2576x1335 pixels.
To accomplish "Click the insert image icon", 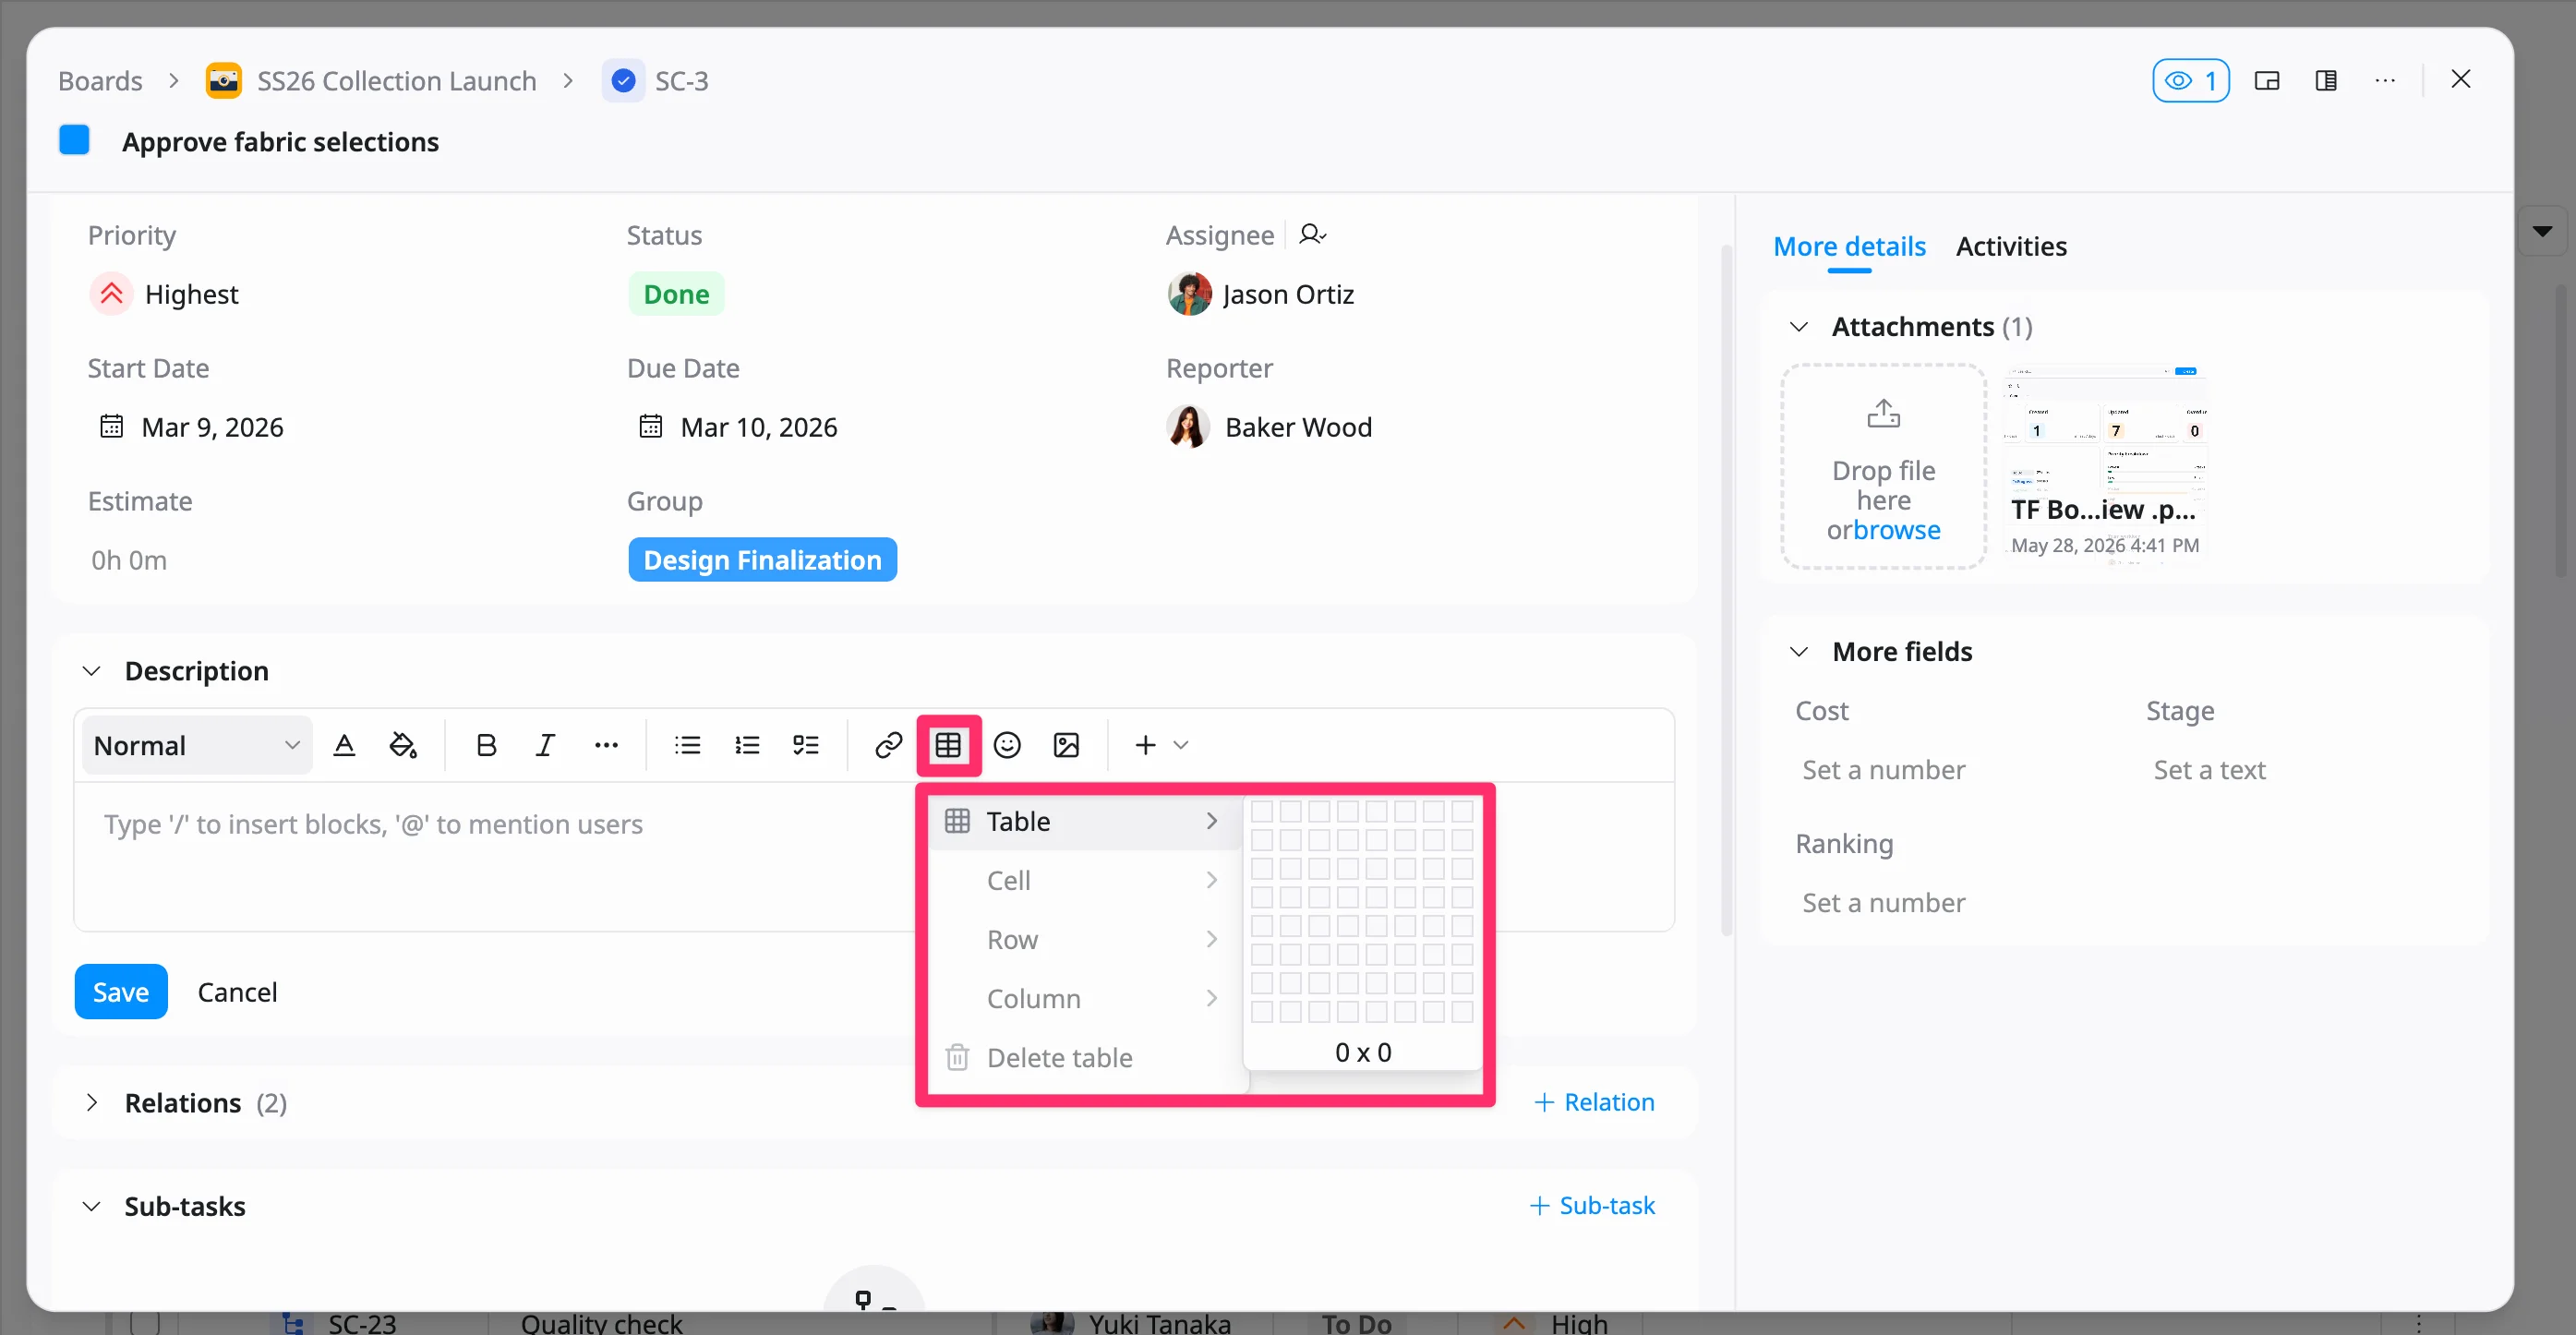I will coord(1066,745).
